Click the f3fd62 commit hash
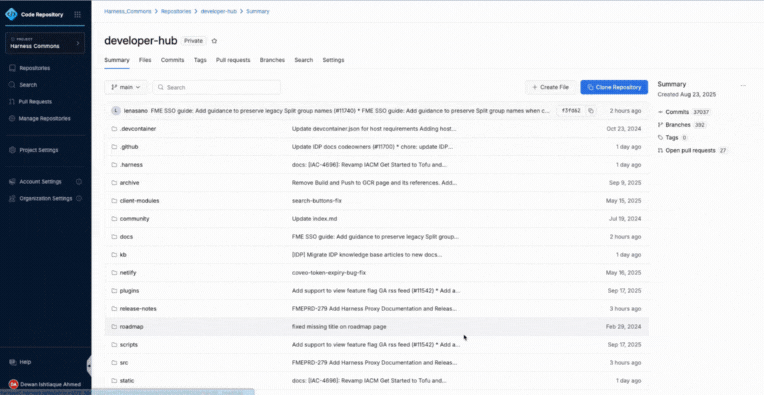 571,111
